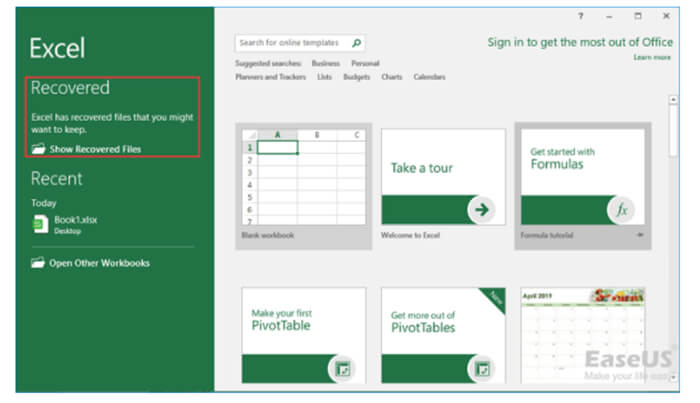Click the Take a tour arrow icon

pyautogui.click(x=481, y=209)
